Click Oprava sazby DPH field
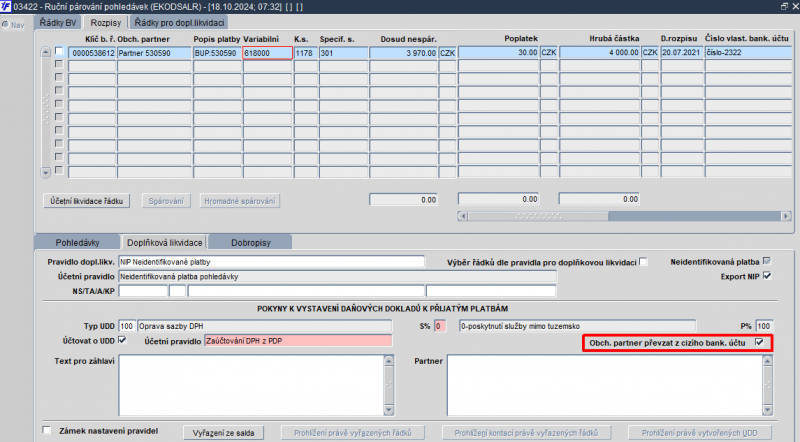The width and height of the screenshot is (800, 442). click(x=264, y=326)
